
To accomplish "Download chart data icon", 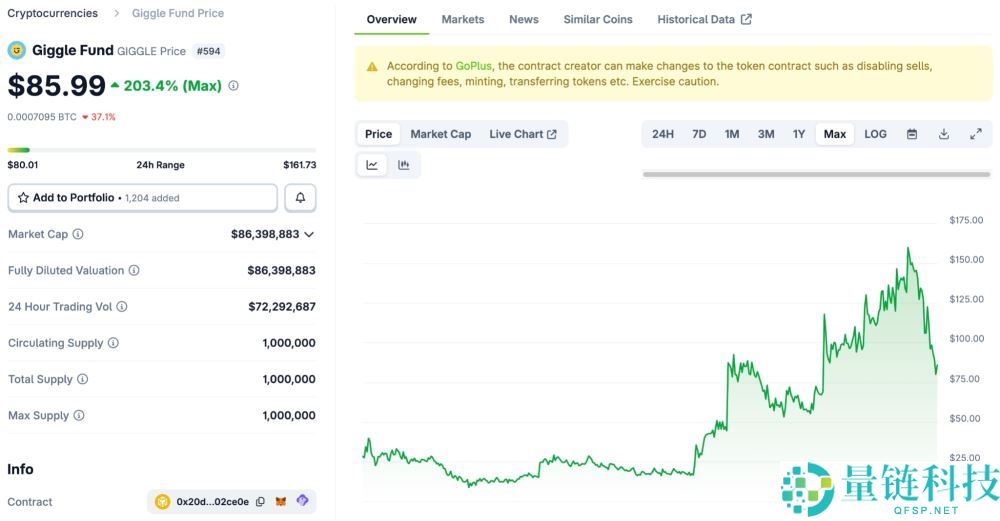I will pos(944,134).
